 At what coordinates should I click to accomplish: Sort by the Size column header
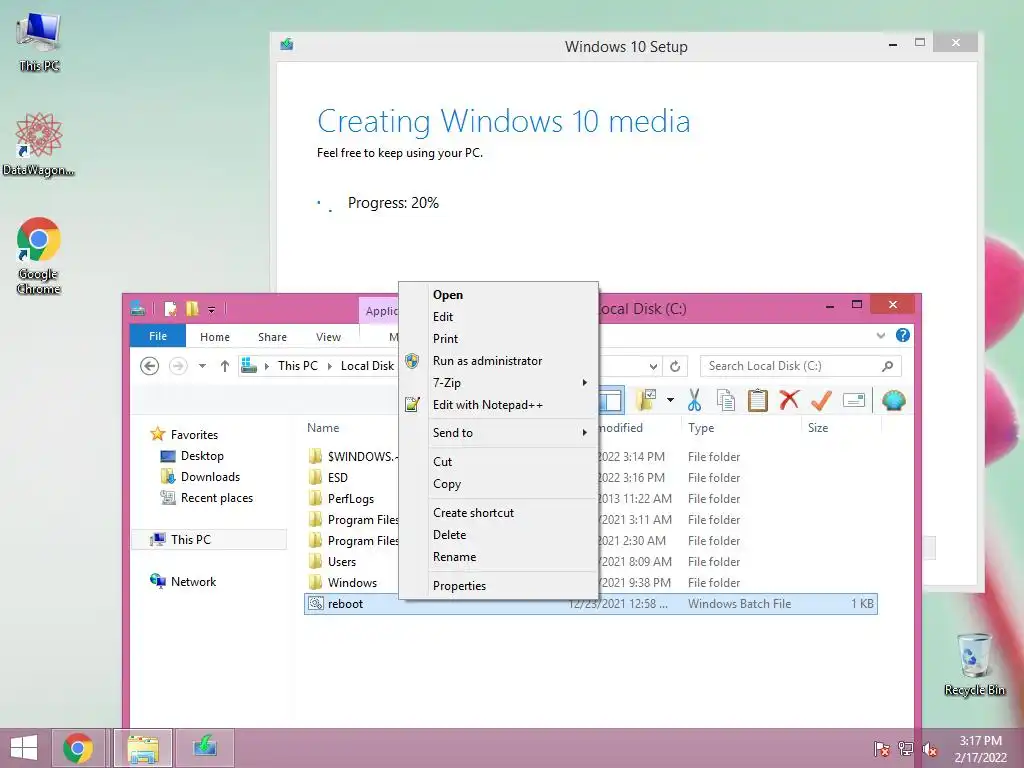818,428
